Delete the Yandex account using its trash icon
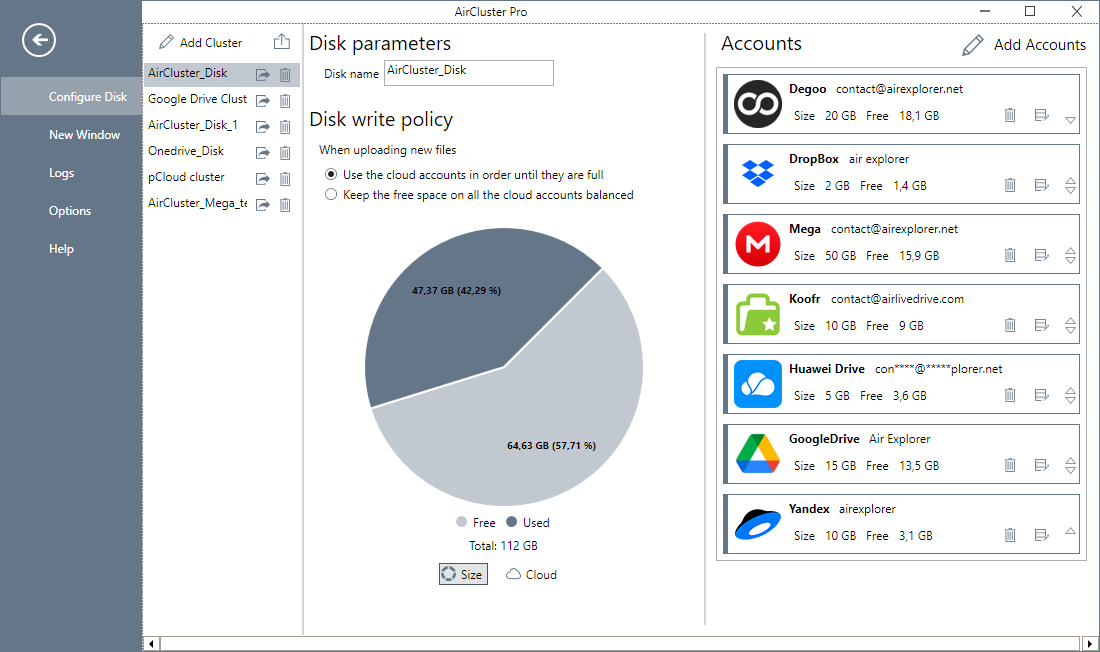This screenshot has height=652, width=1100. [1010, 535]
